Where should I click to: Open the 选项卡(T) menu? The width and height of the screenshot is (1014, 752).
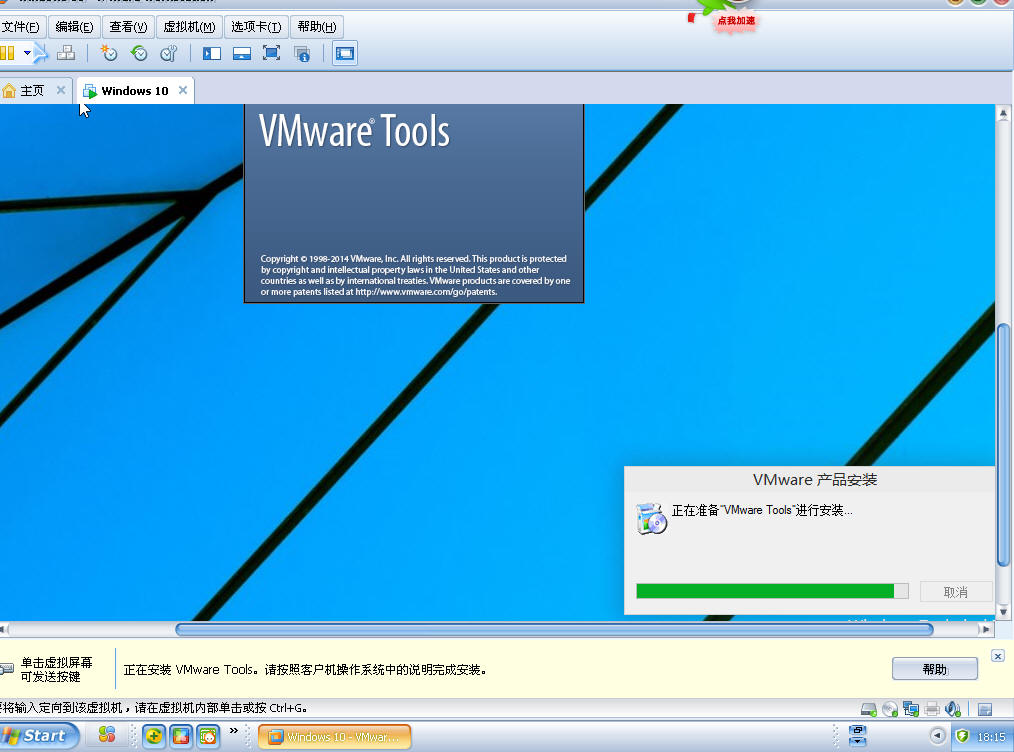256,27
